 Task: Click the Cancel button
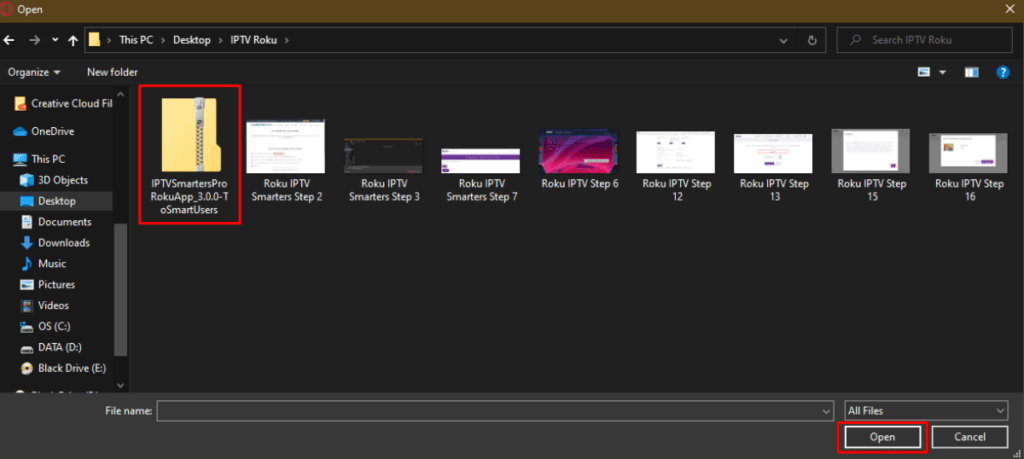[x=969, y=437]
